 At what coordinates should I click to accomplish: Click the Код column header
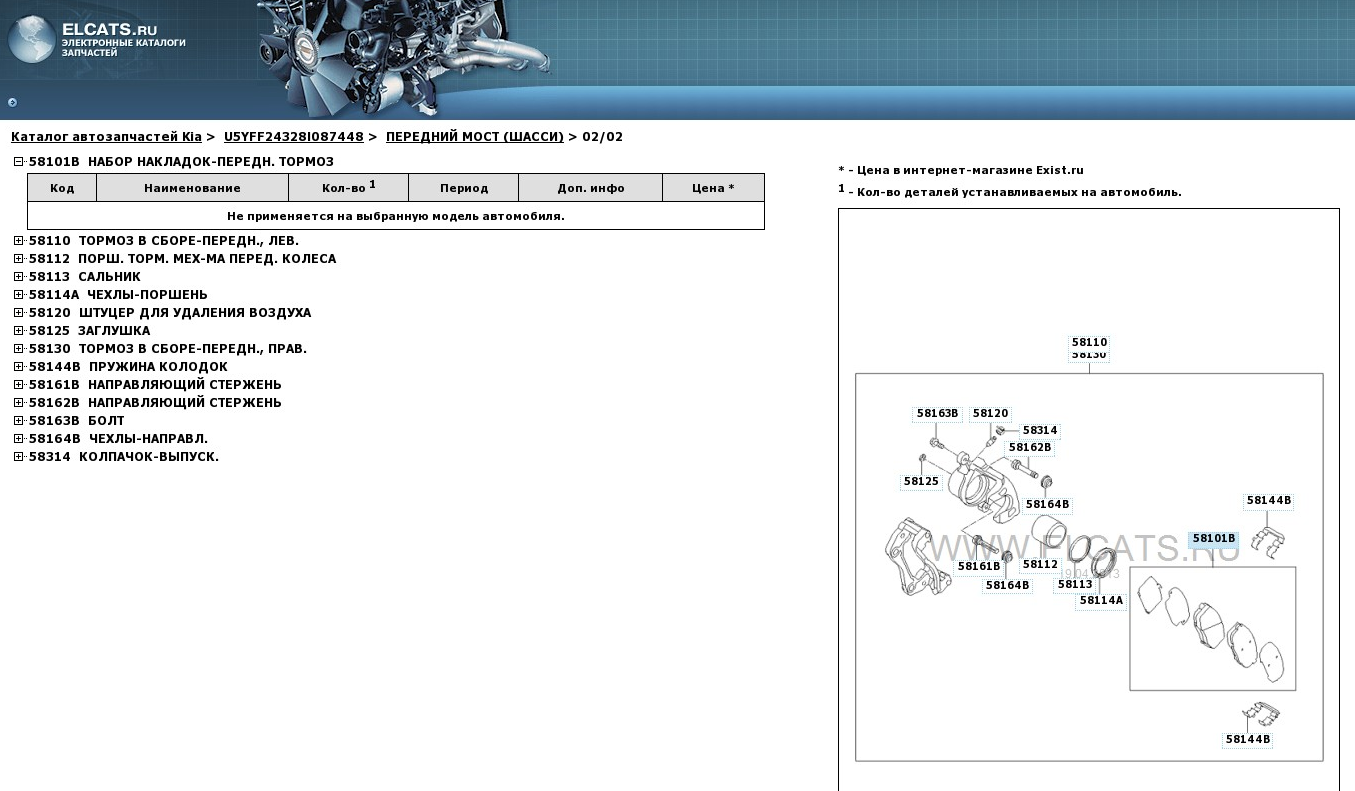pos(62,188)
